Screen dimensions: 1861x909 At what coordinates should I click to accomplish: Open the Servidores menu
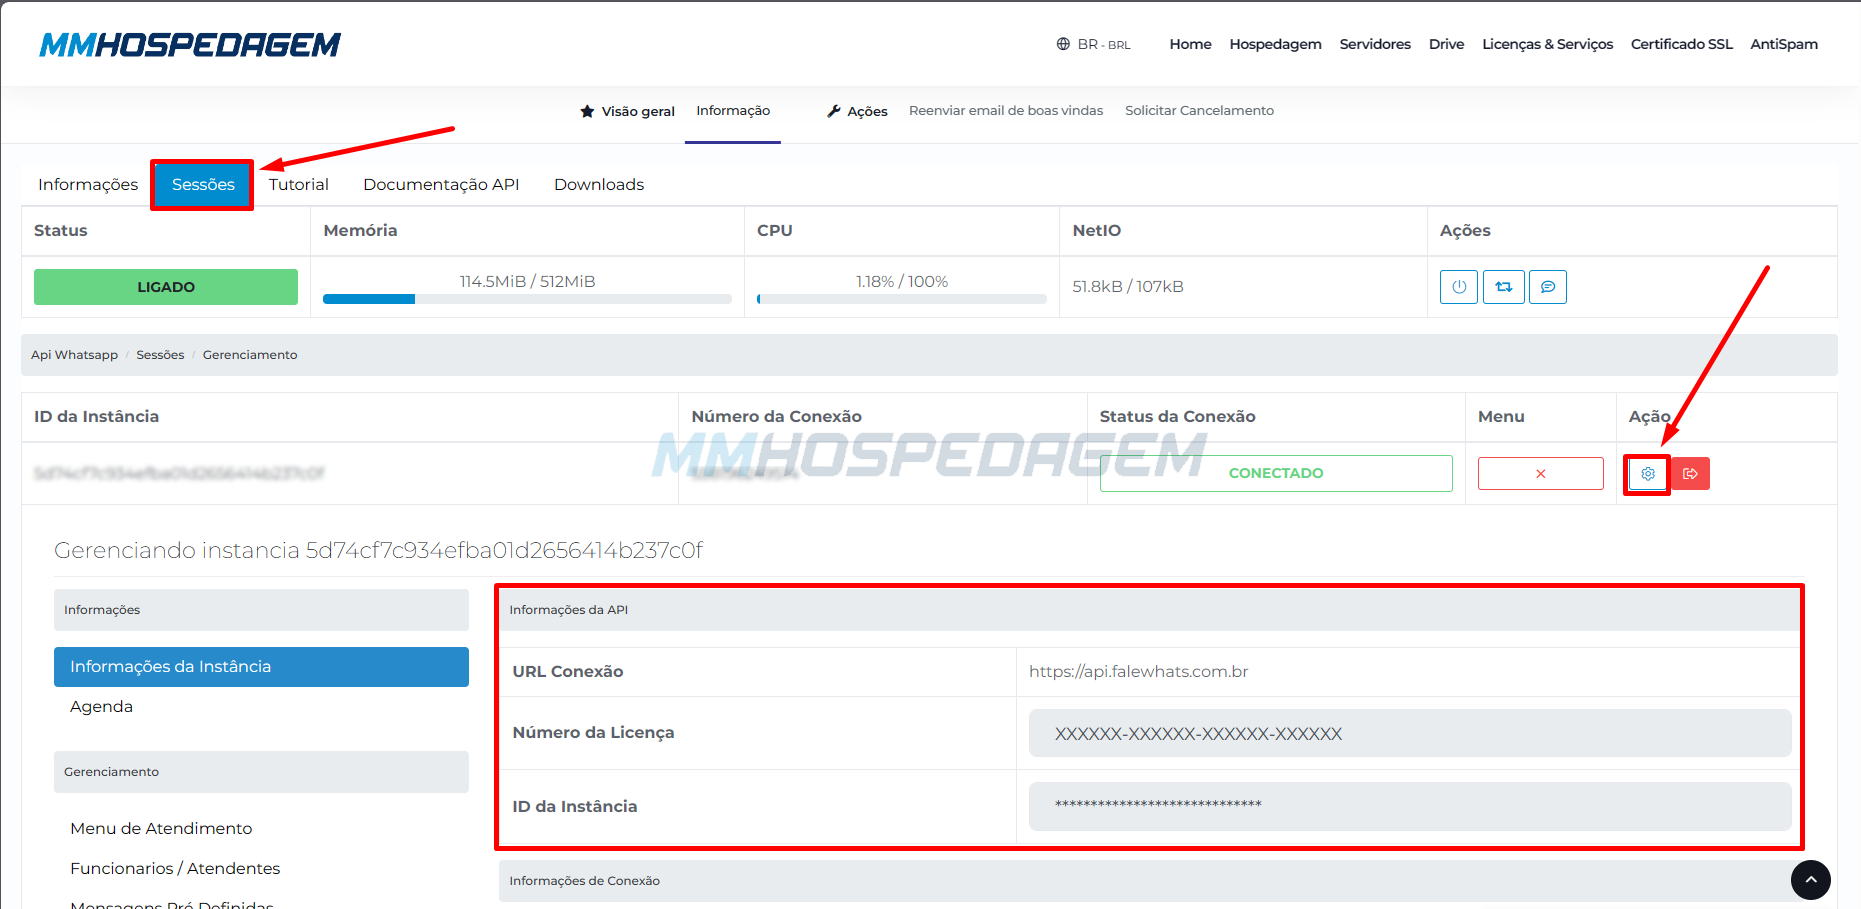pos(1375,44)
